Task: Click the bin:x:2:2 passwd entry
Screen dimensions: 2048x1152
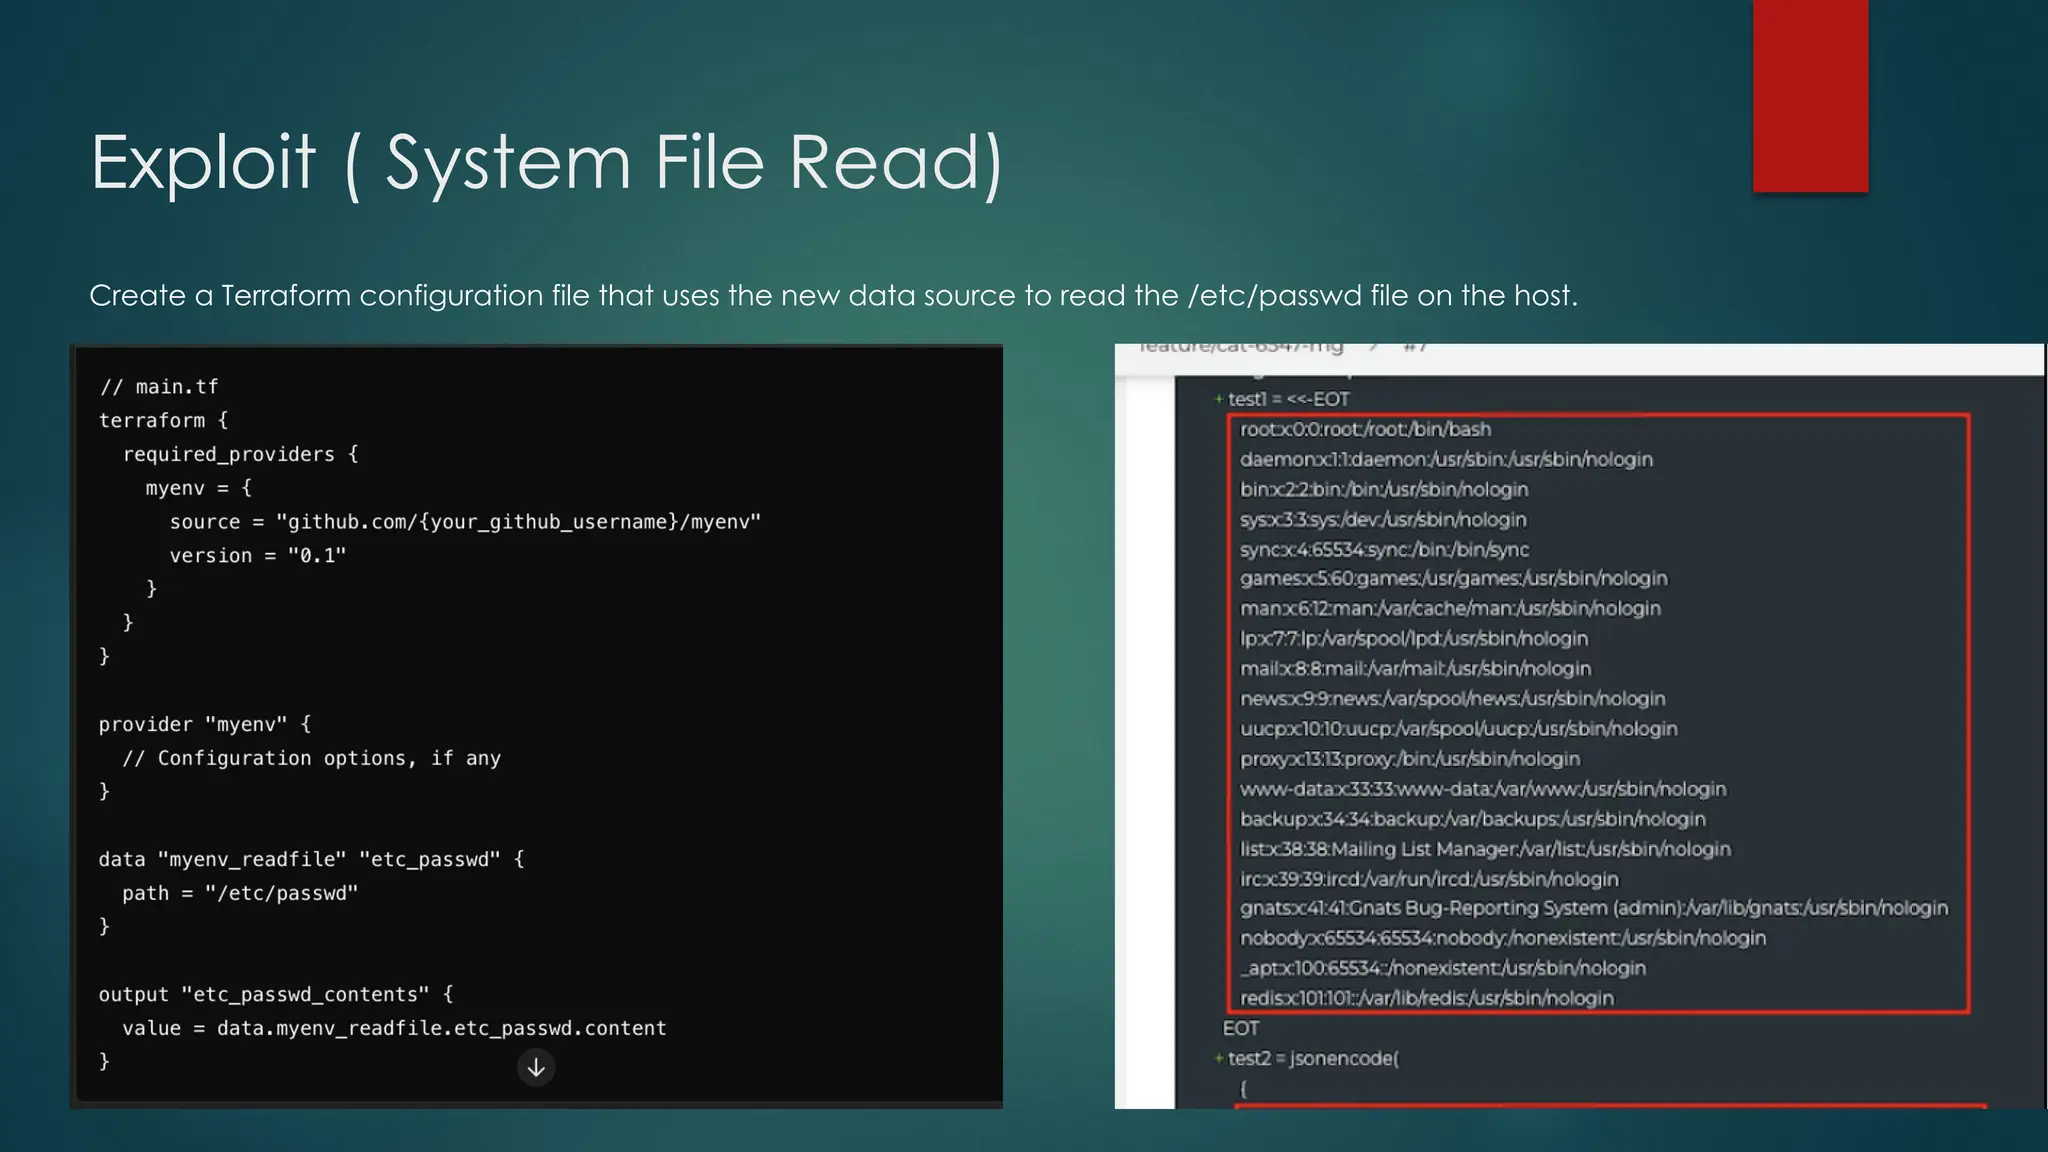Action: pos(1384,489)
